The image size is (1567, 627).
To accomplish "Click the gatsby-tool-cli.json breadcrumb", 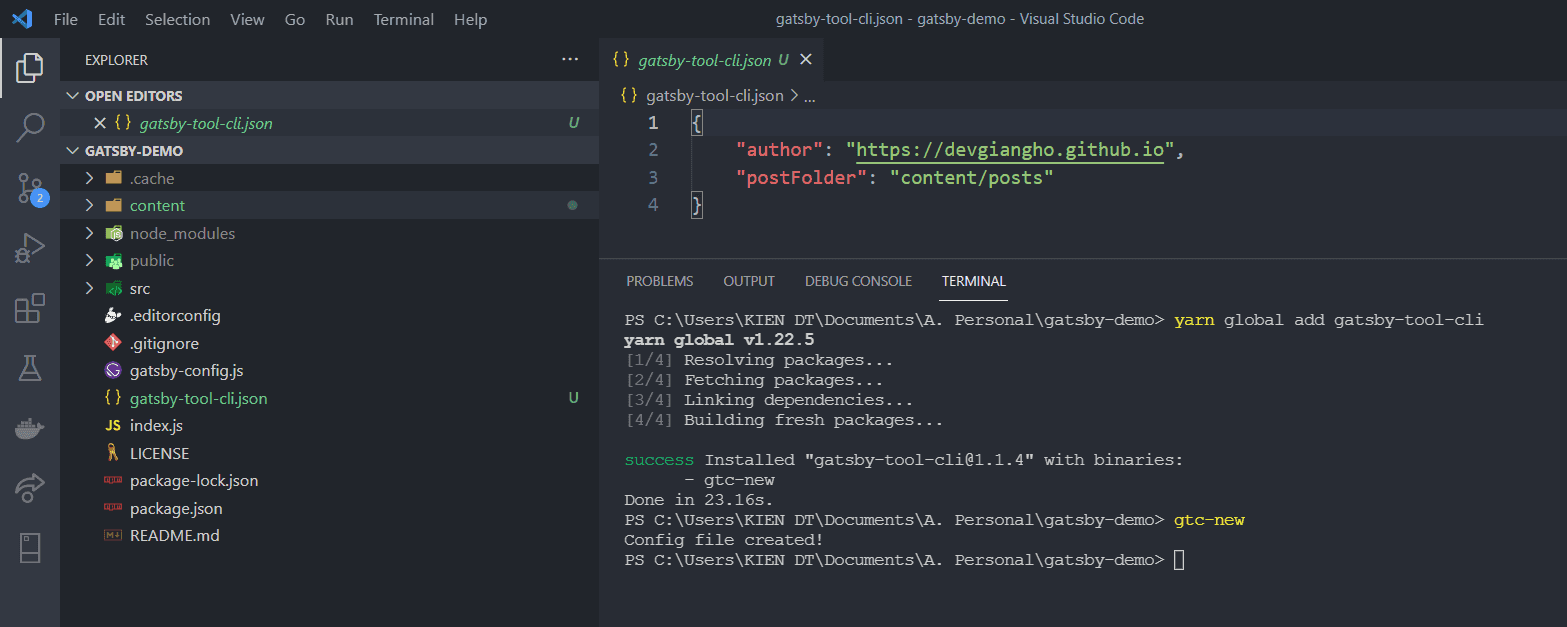I will (714, 96).
